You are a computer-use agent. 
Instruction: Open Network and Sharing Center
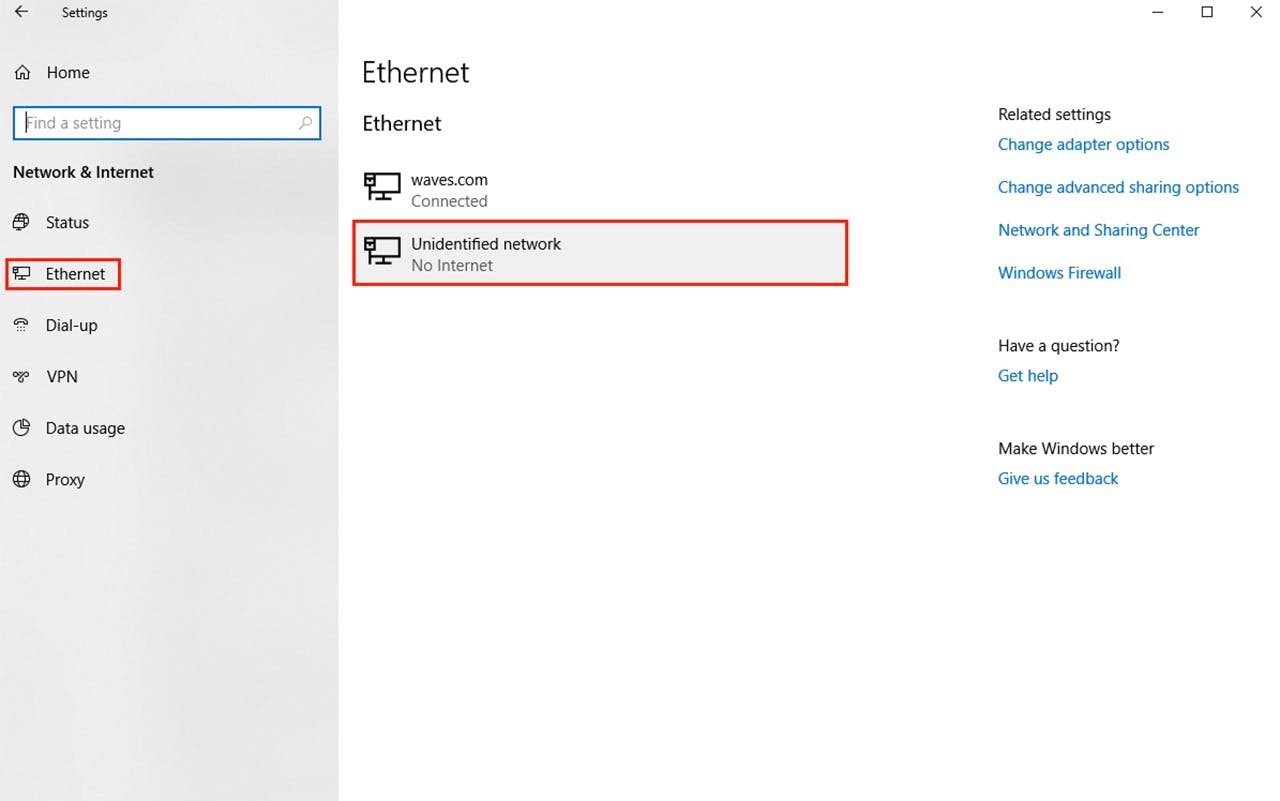pyautogui.click(x=1098, y=230)
